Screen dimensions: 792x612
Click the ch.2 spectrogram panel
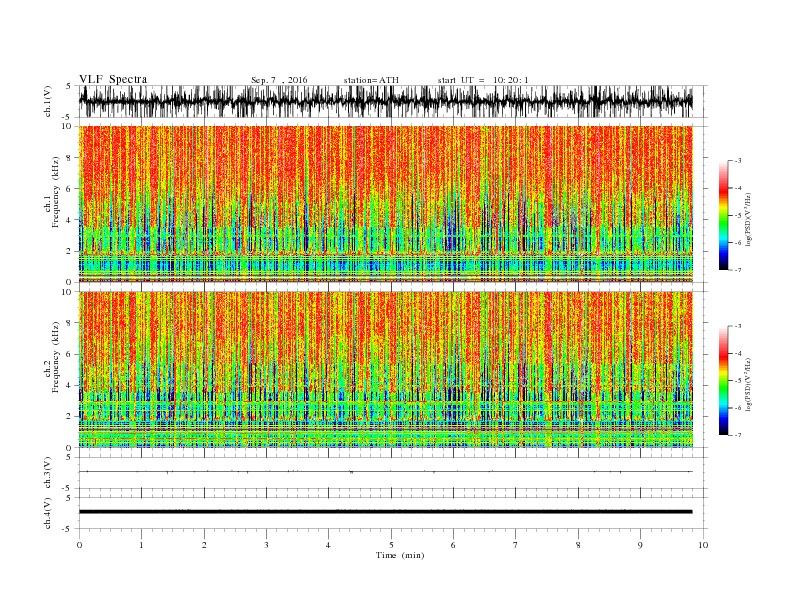click(386, 369)
